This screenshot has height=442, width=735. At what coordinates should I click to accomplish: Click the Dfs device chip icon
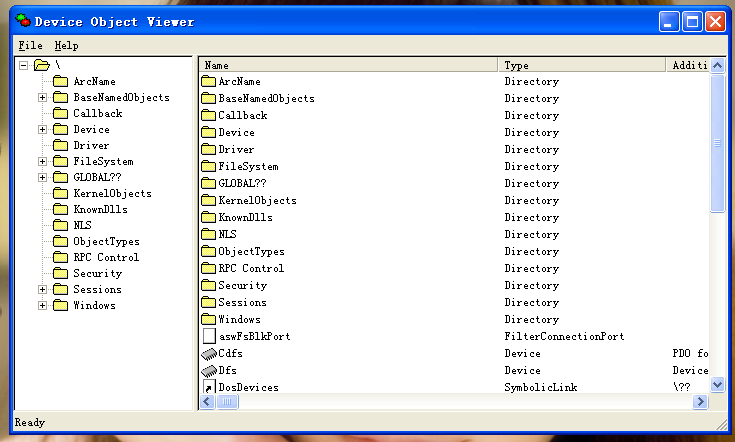[x=209, y=371]
